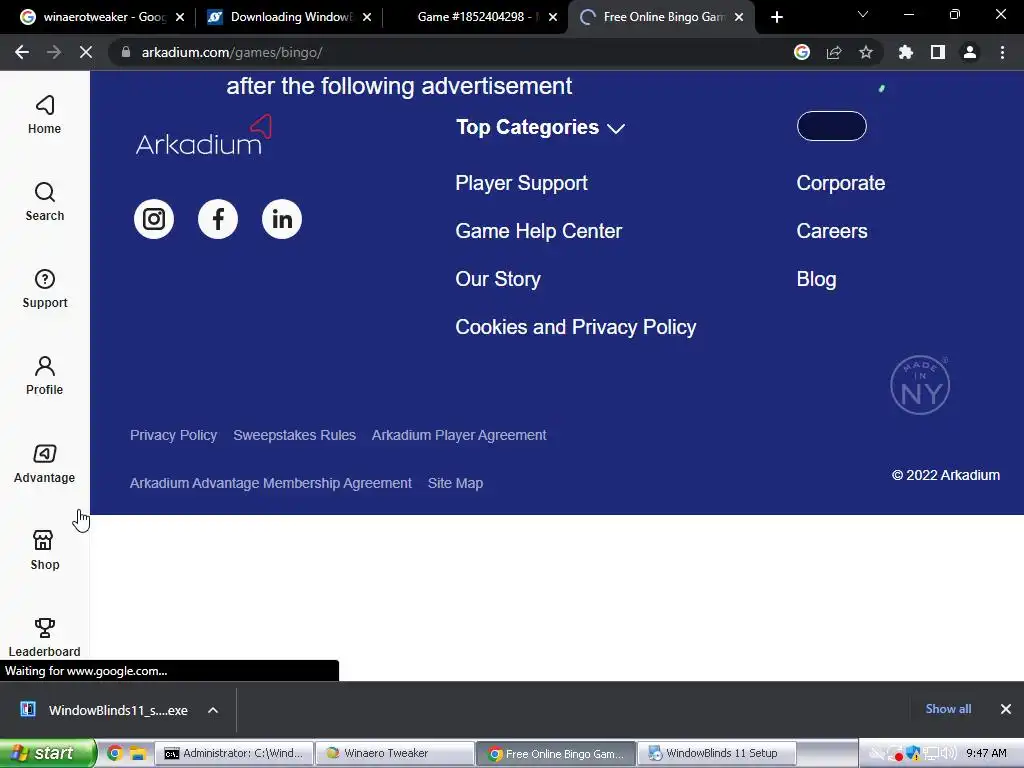Viewport: 1024px width, 768px height.
Task: Open Game Help Center link
Action: tap(539, 231)
